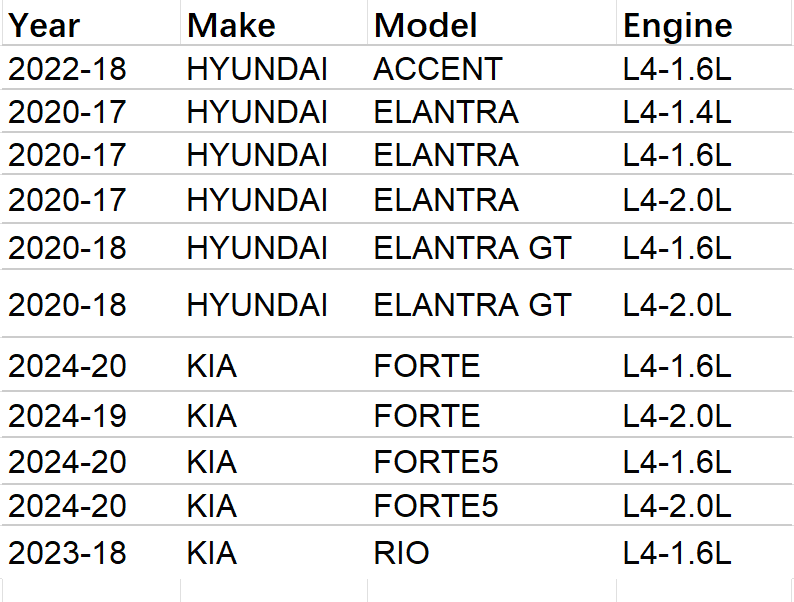
Task: Select the ACCENT model cell
Action: click(x=438, y=69)
